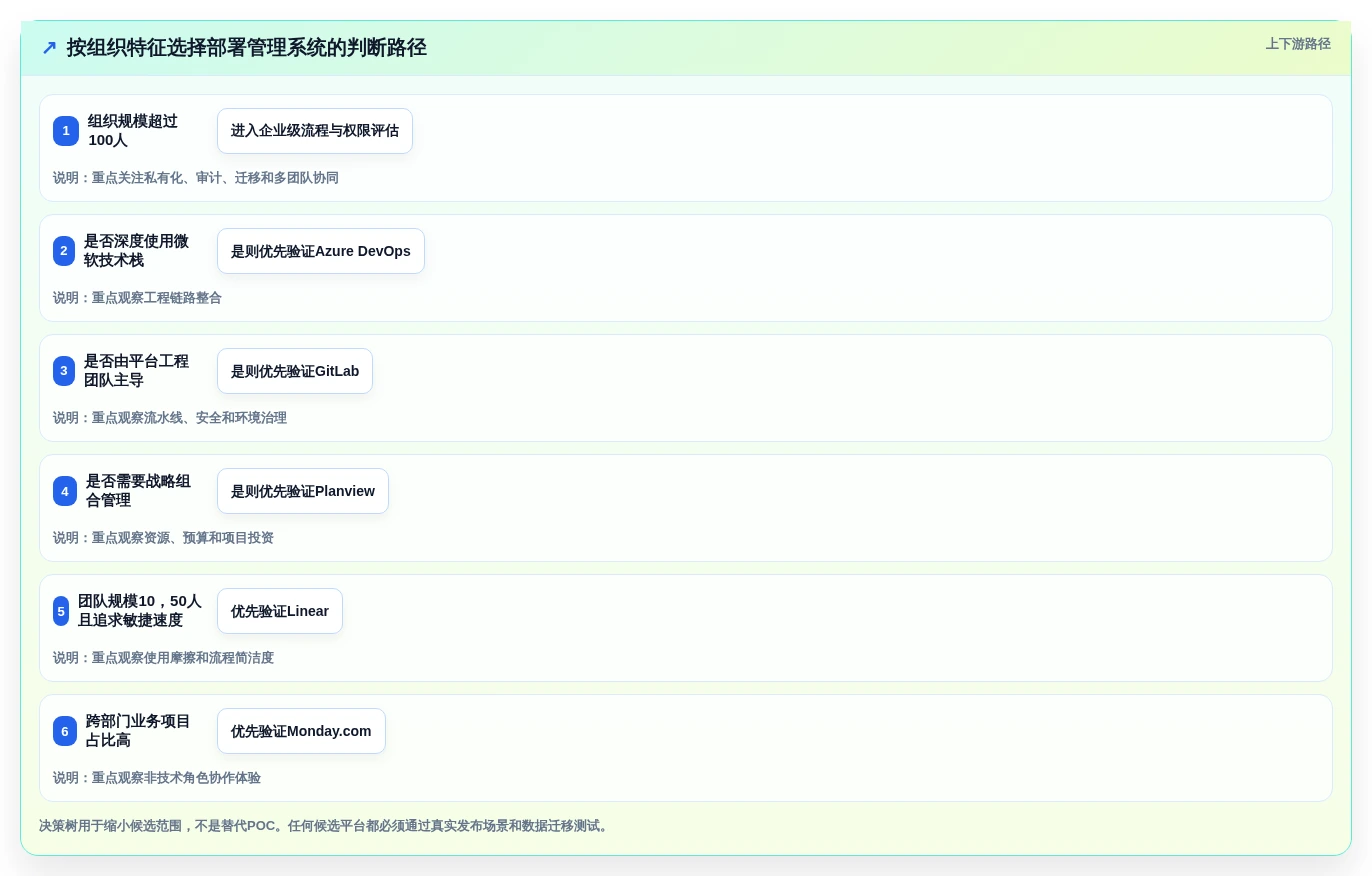Click the 是则优先验证Azure DevOps box

click(x=321, y=251)
